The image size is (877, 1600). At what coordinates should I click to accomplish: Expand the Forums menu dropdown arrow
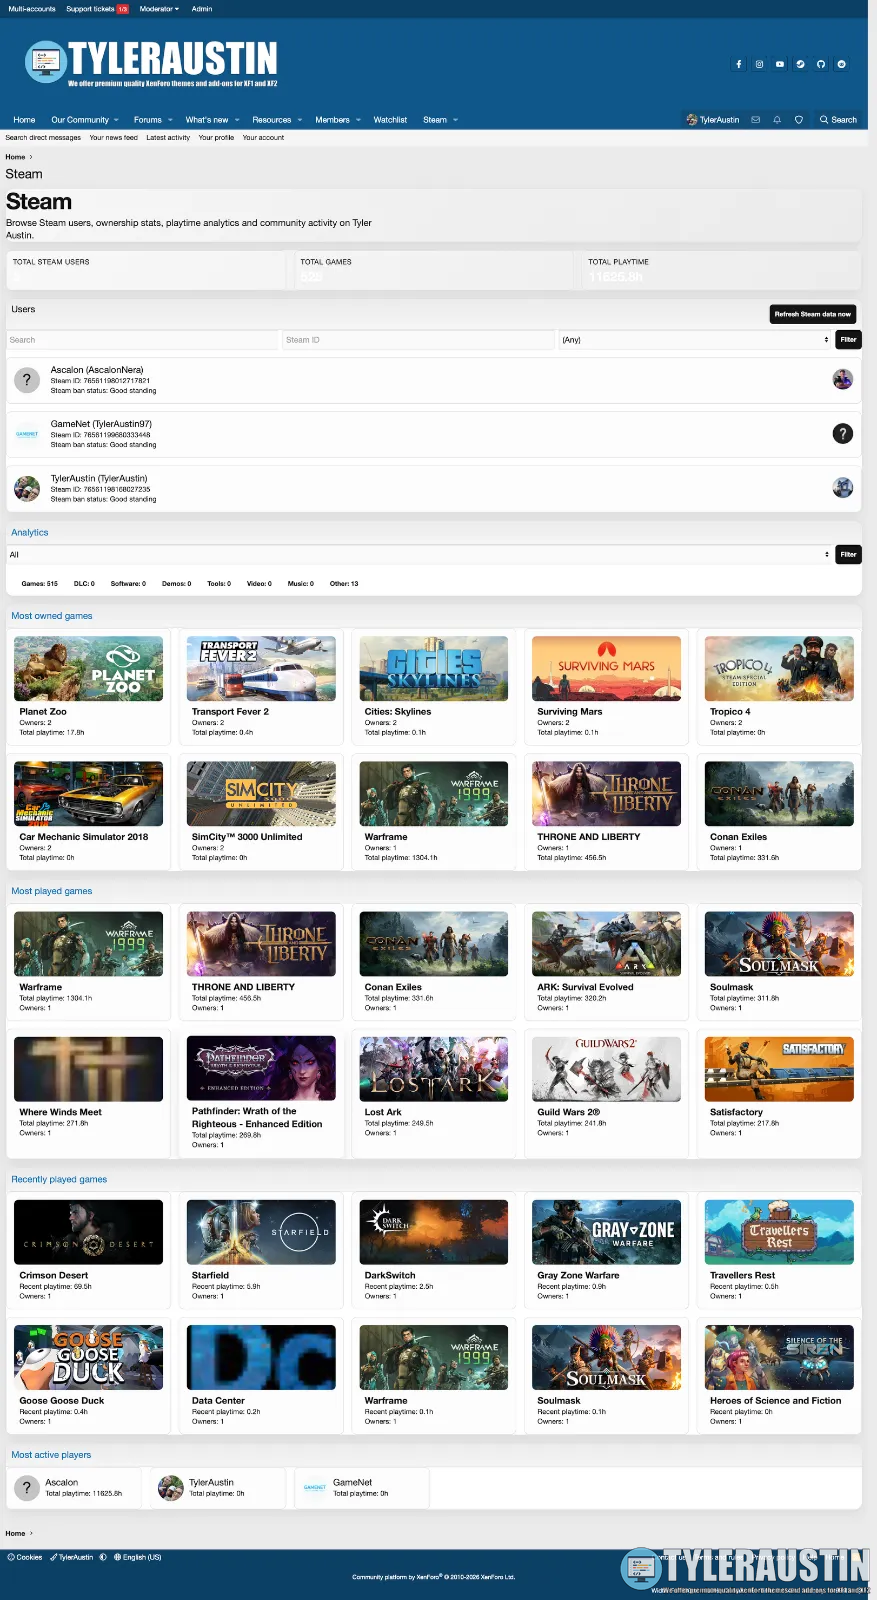coord(169,120)
